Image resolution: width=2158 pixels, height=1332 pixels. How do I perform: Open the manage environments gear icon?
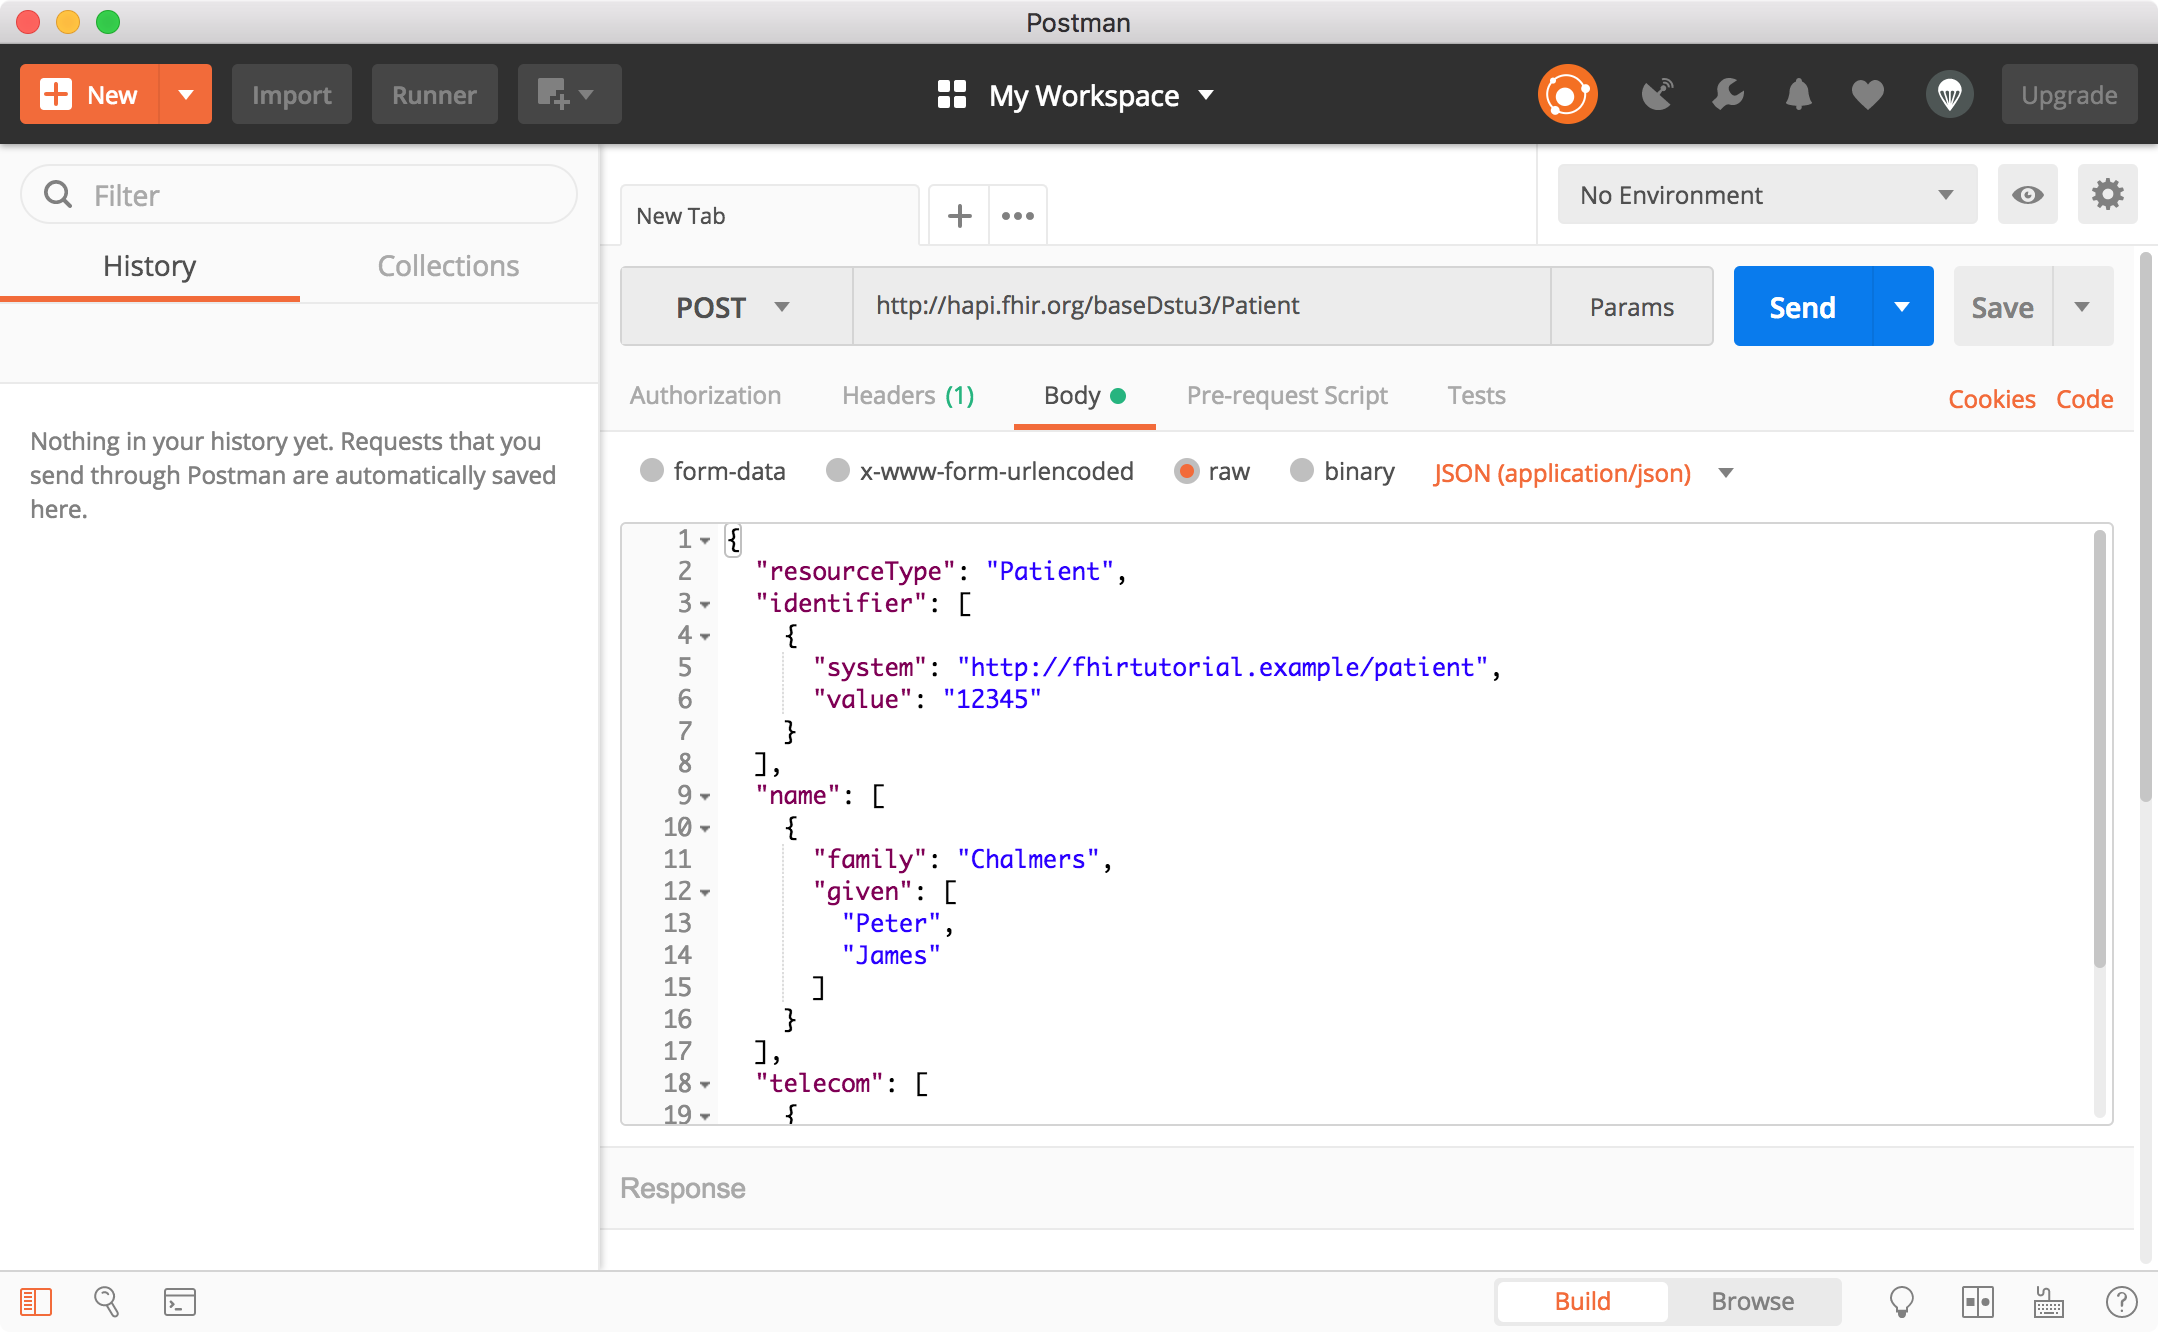[x=2107, y=194]
